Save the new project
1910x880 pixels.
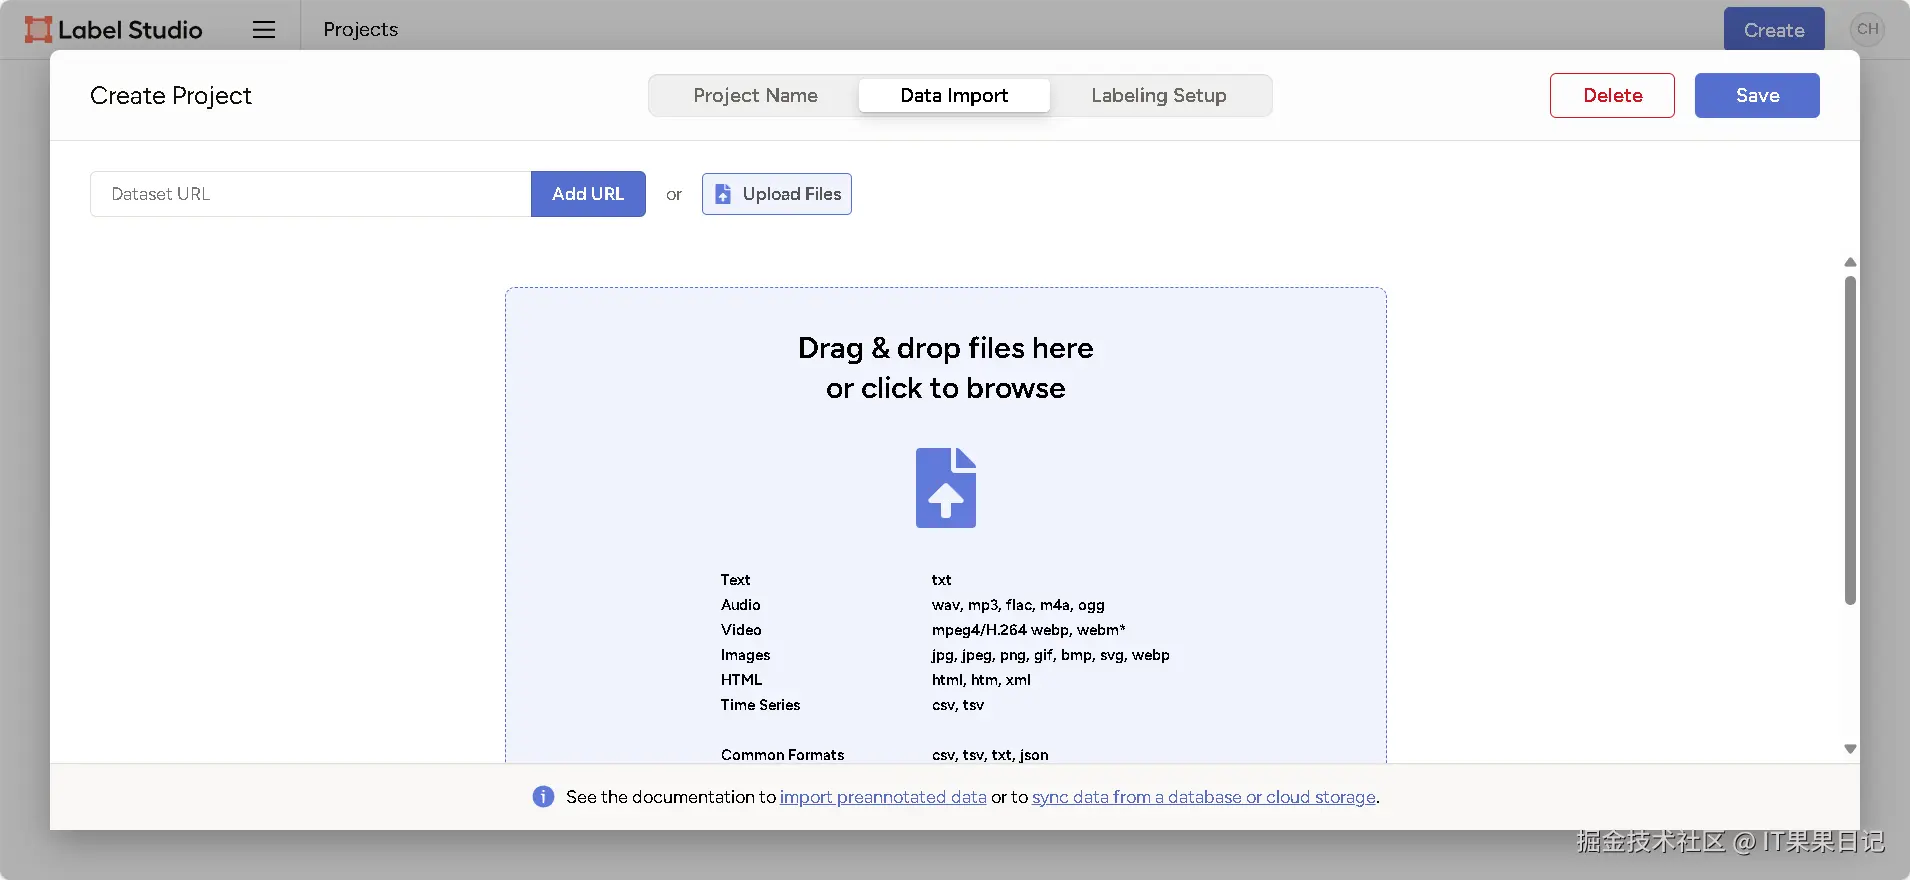(x=1757, y=96)
